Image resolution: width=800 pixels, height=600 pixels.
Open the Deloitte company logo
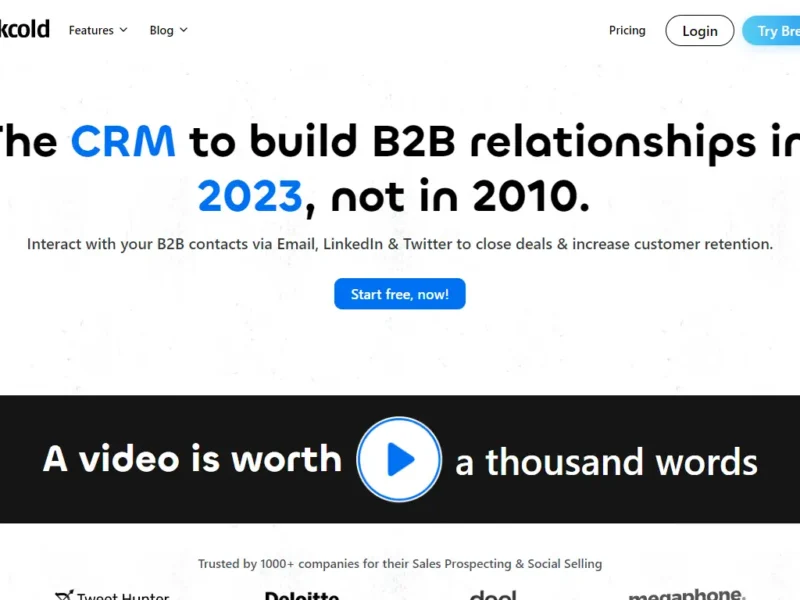[x=301, y=595]
